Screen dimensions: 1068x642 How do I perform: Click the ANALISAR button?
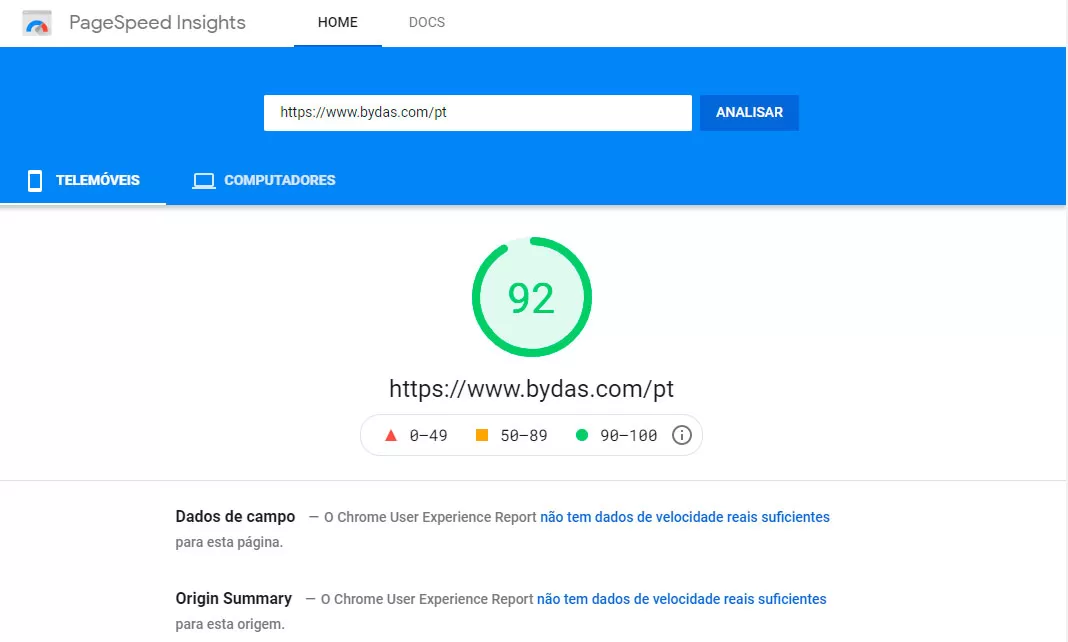[749, 112]
